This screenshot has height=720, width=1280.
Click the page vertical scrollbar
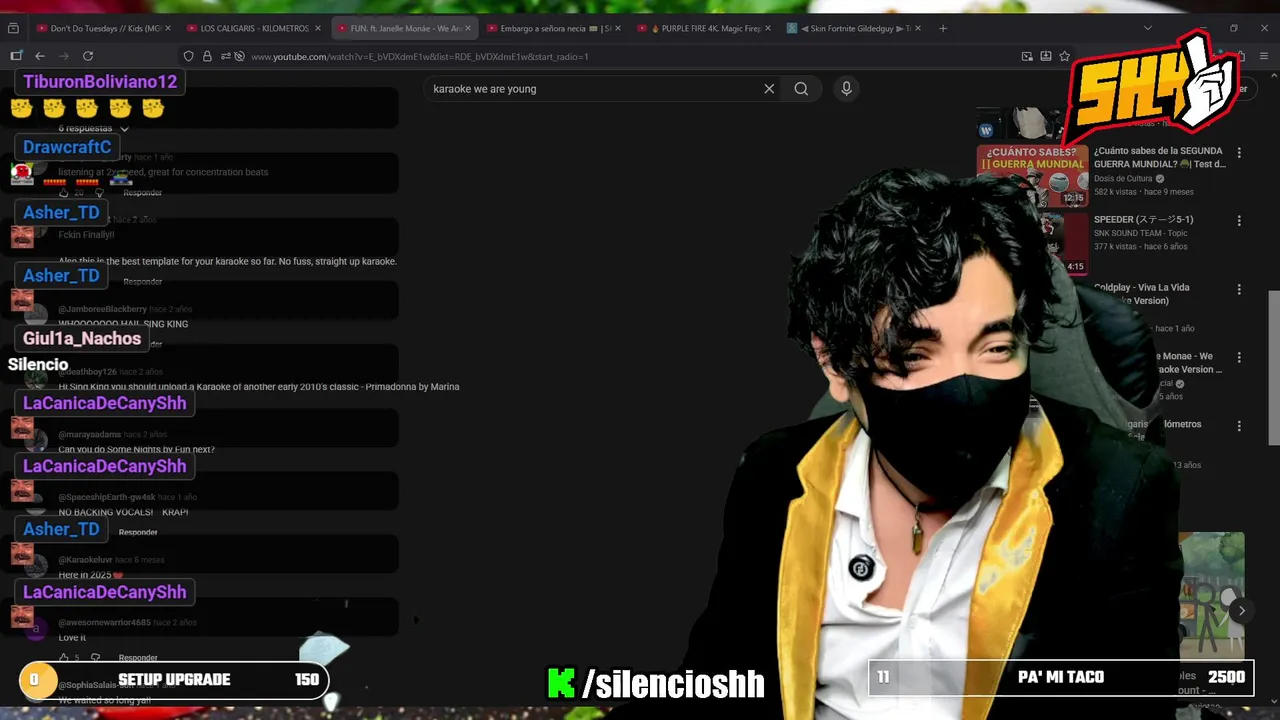[1274, 368]
